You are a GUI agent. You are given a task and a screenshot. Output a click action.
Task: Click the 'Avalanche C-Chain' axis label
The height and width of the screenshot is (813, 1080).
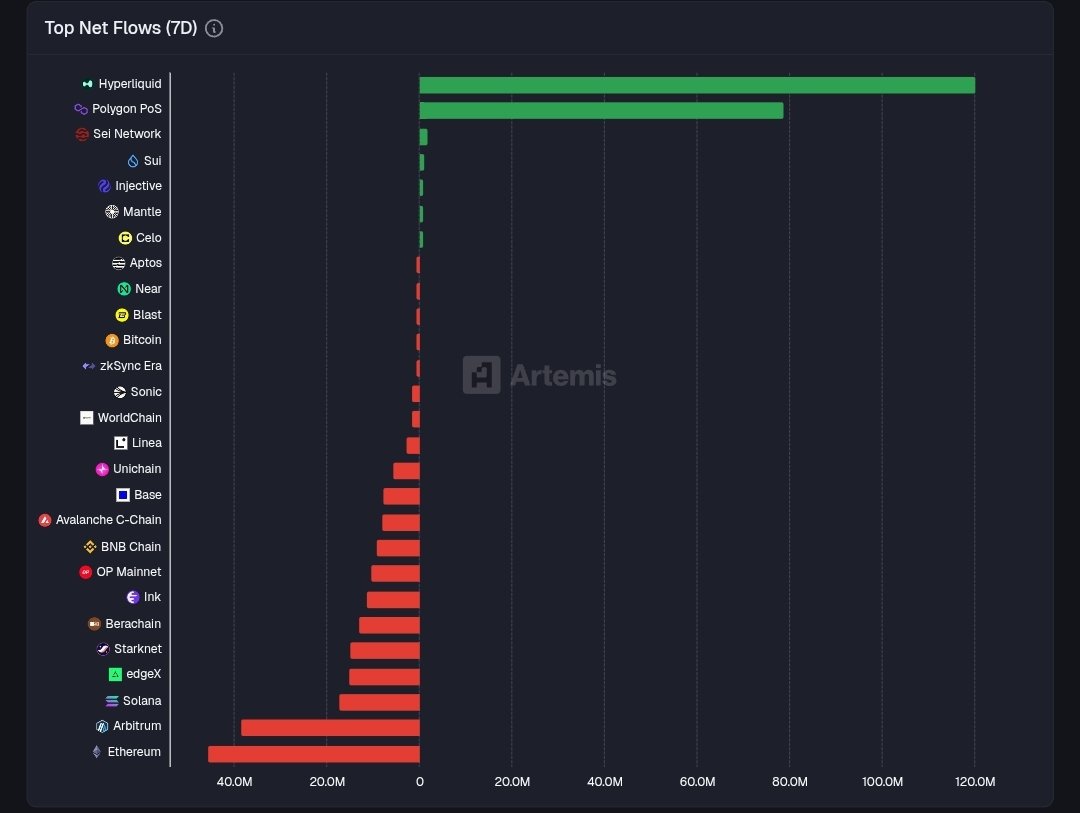pyautogui.click(x=109, y=520)
